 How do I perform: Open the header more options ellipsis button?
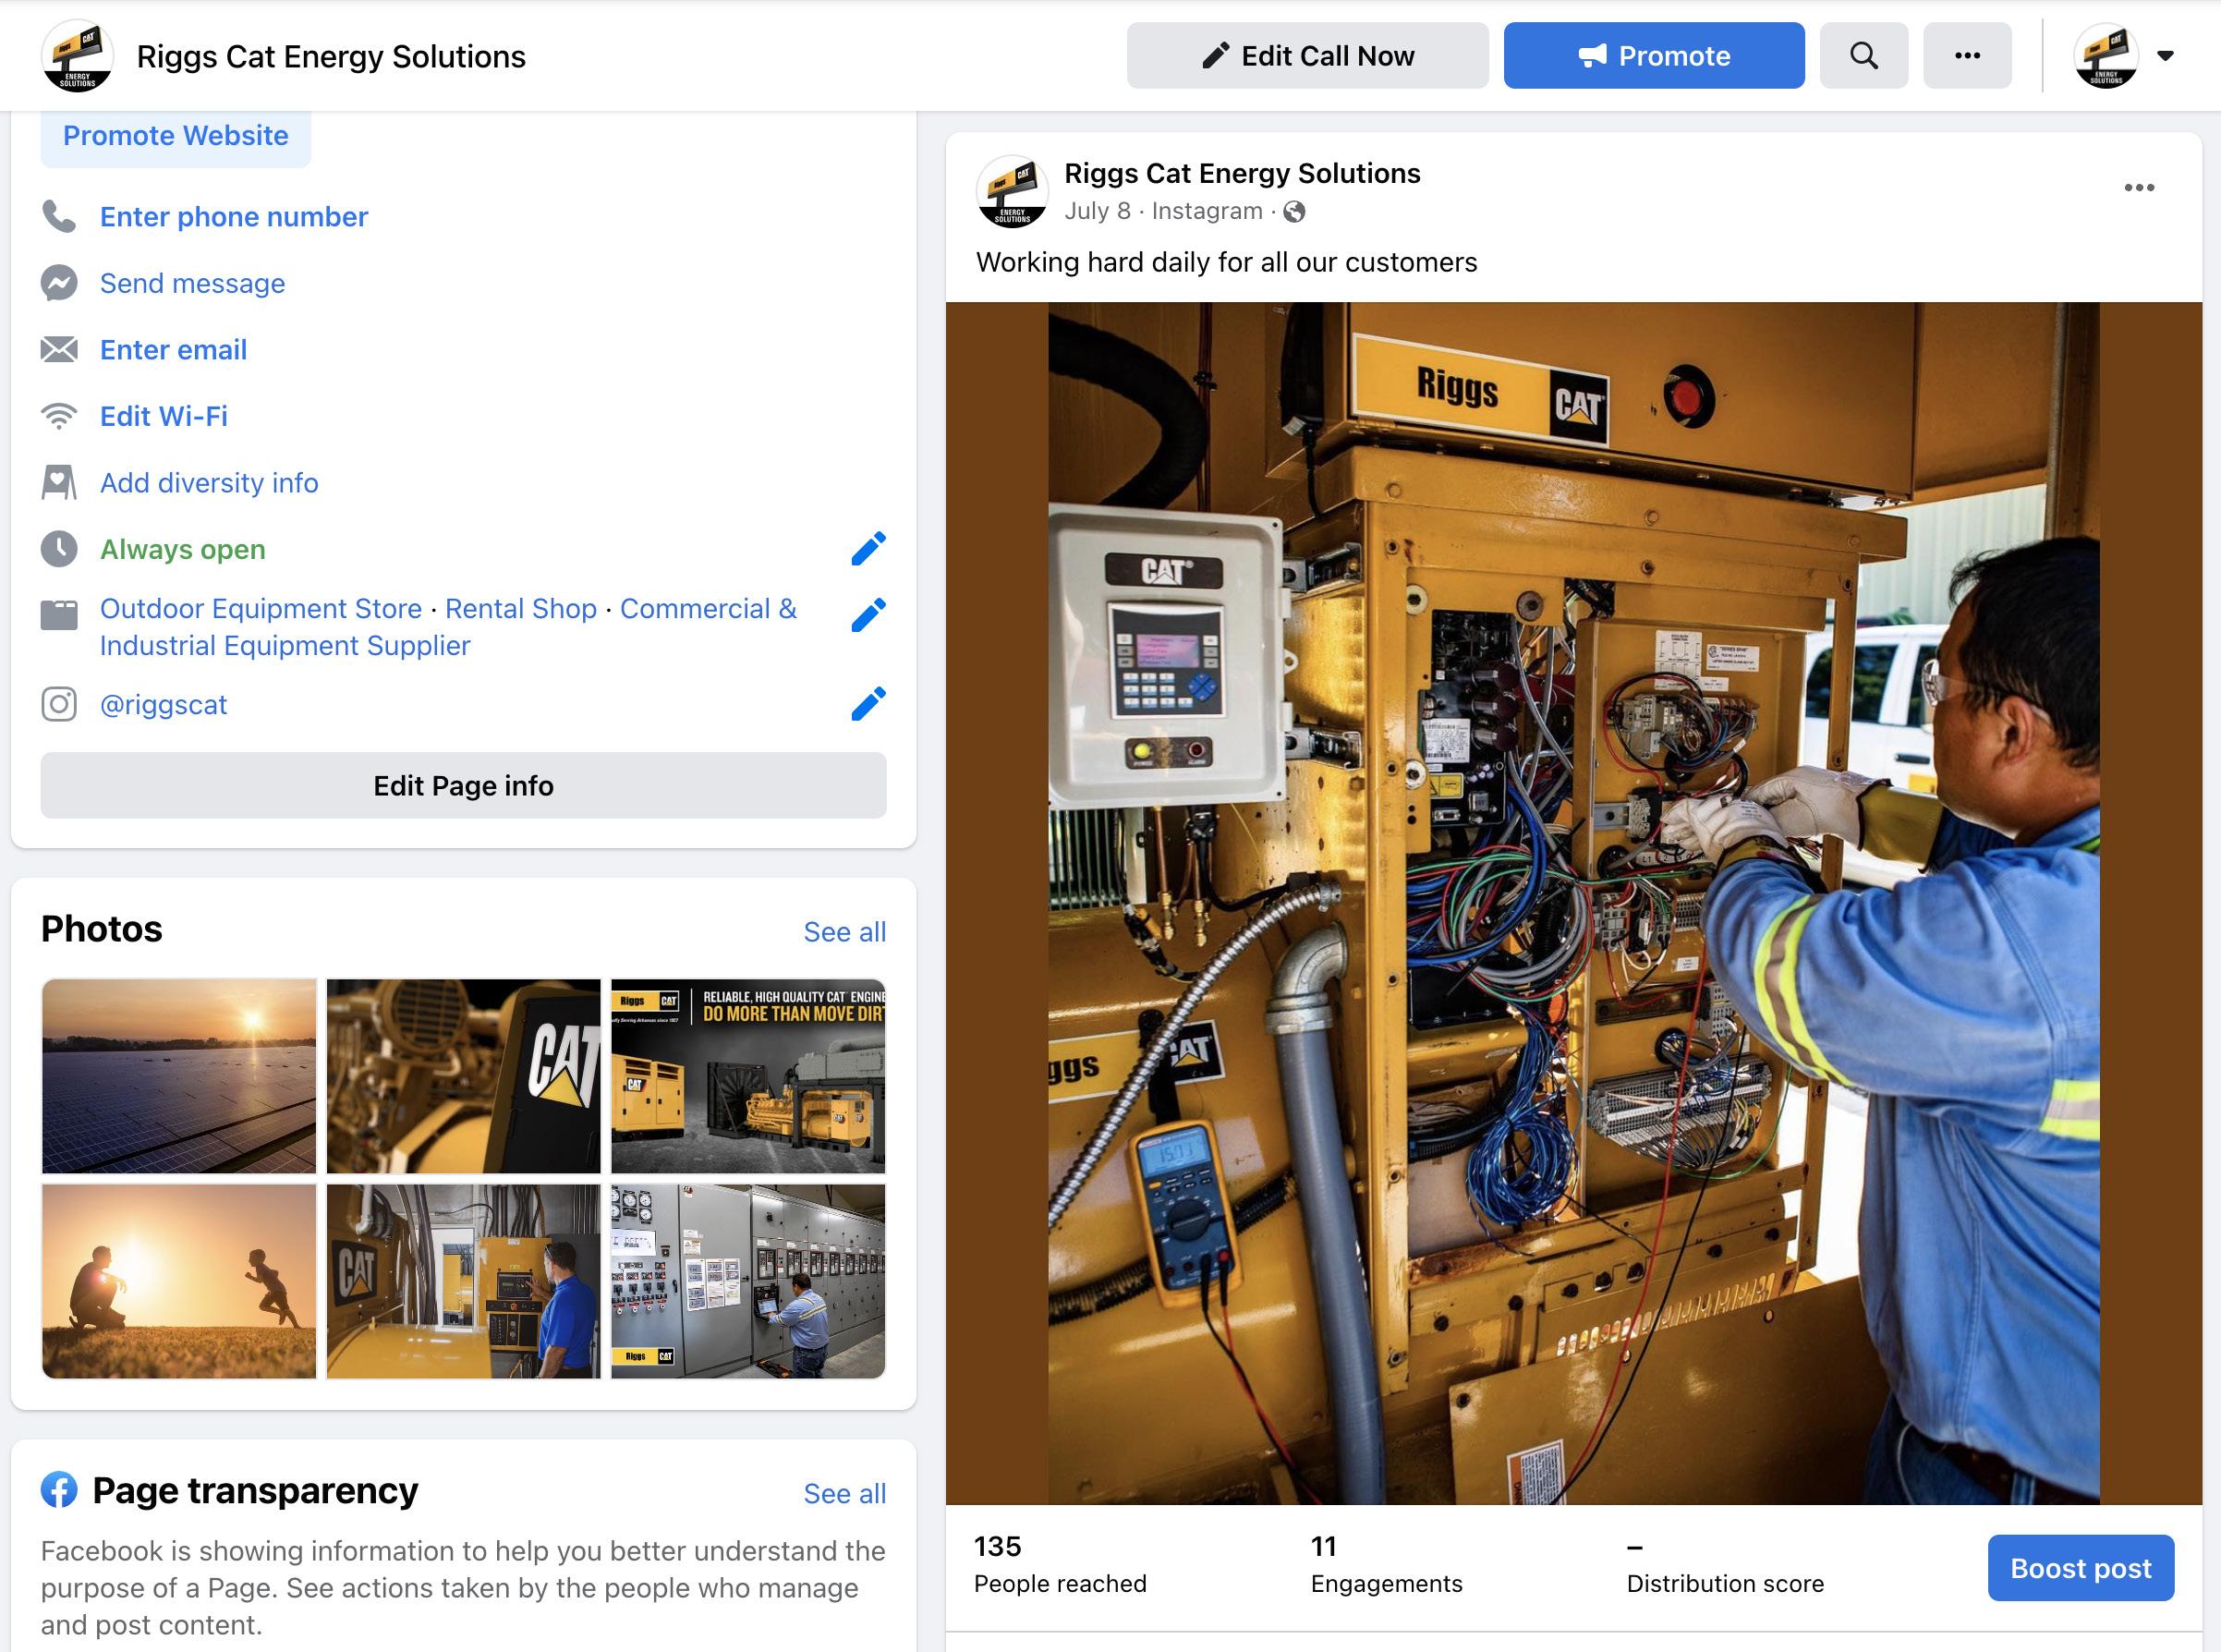(1967, 56)
